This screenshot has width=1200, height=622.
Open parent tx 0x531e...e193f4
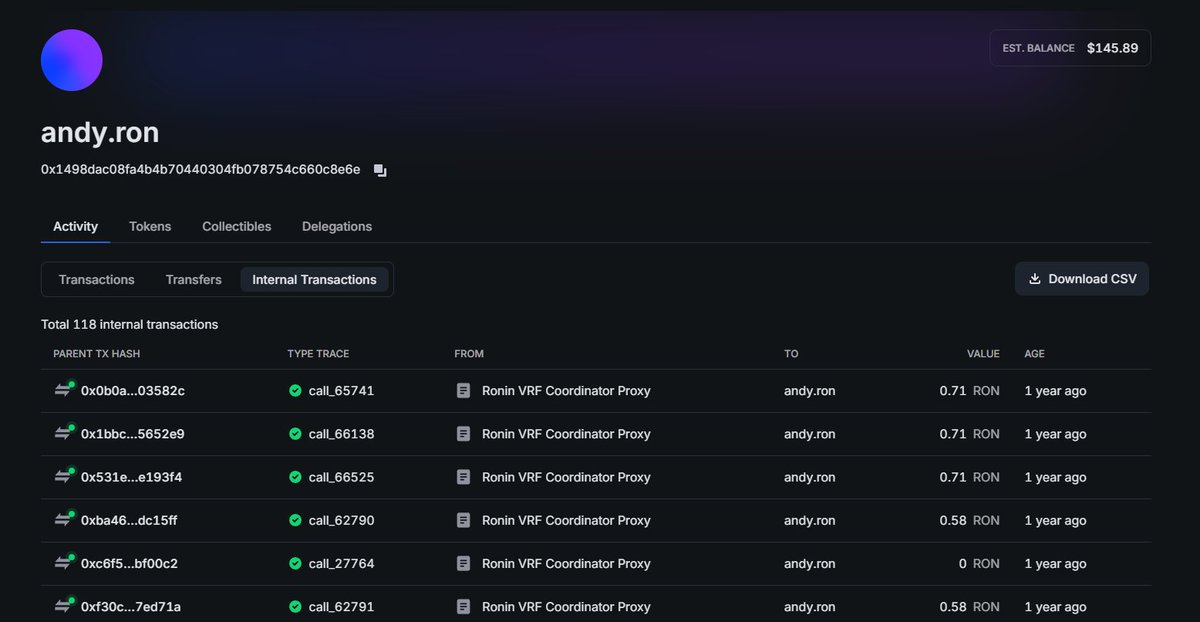(x=131, y=477)
